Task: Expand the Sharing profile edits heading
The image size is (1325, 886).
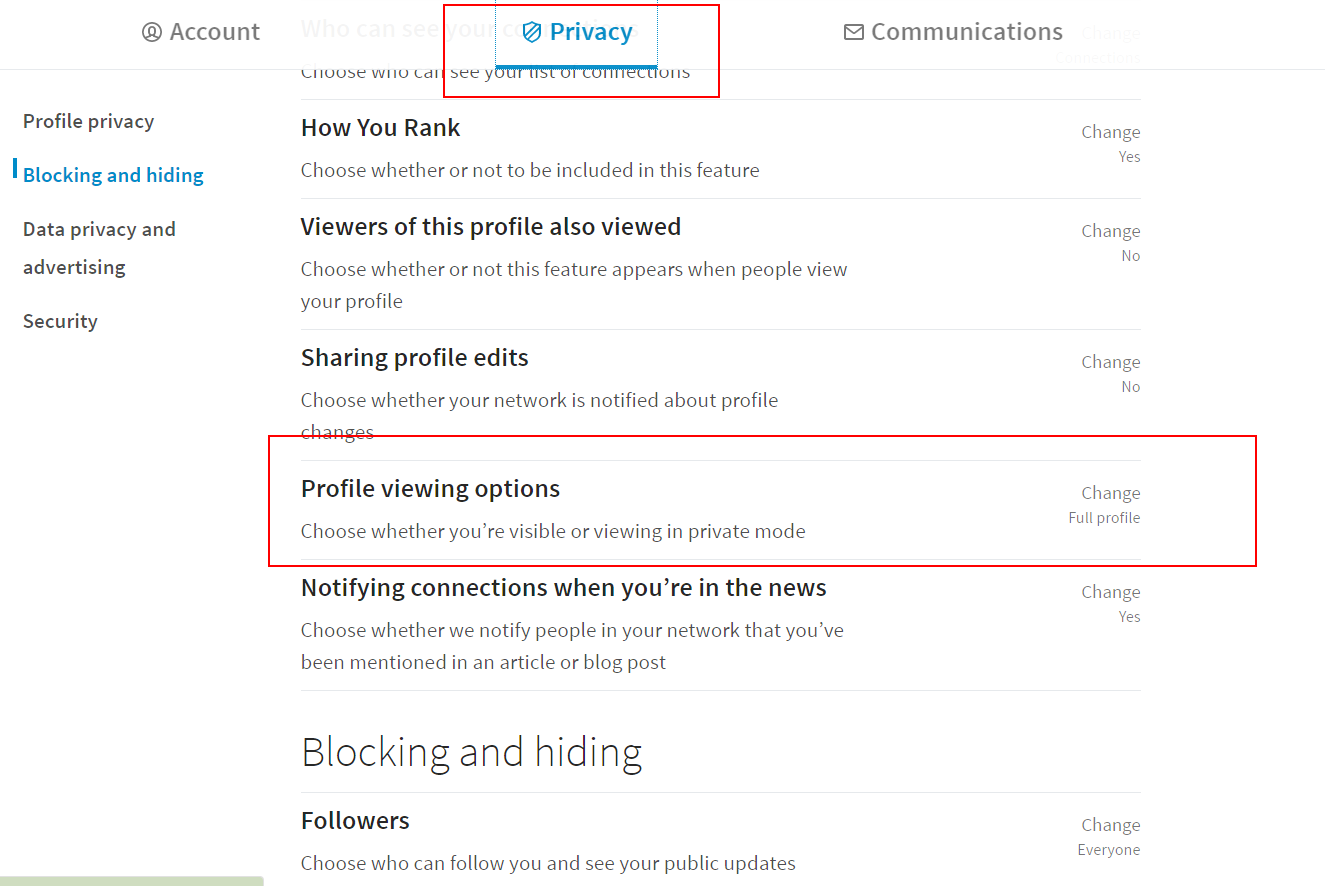Action: pyautogui.click(x=415, y=358)
